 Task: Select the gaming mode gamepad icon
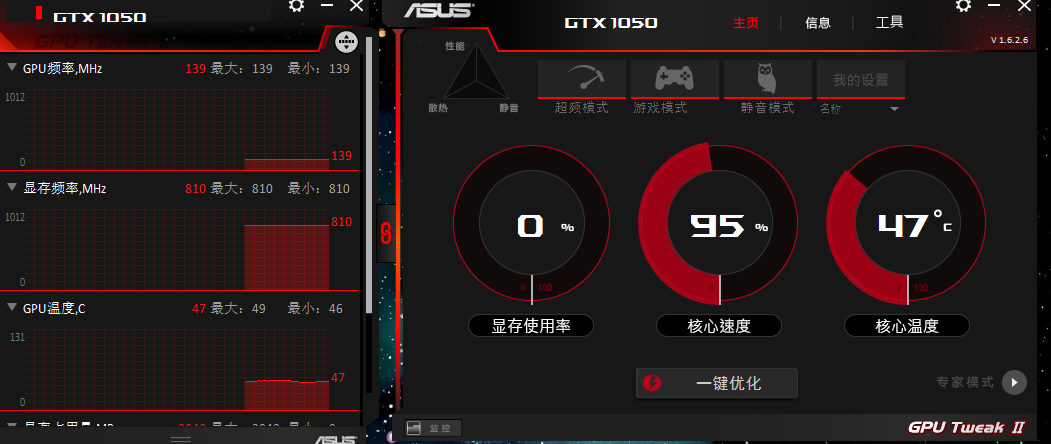click(674, 78)
